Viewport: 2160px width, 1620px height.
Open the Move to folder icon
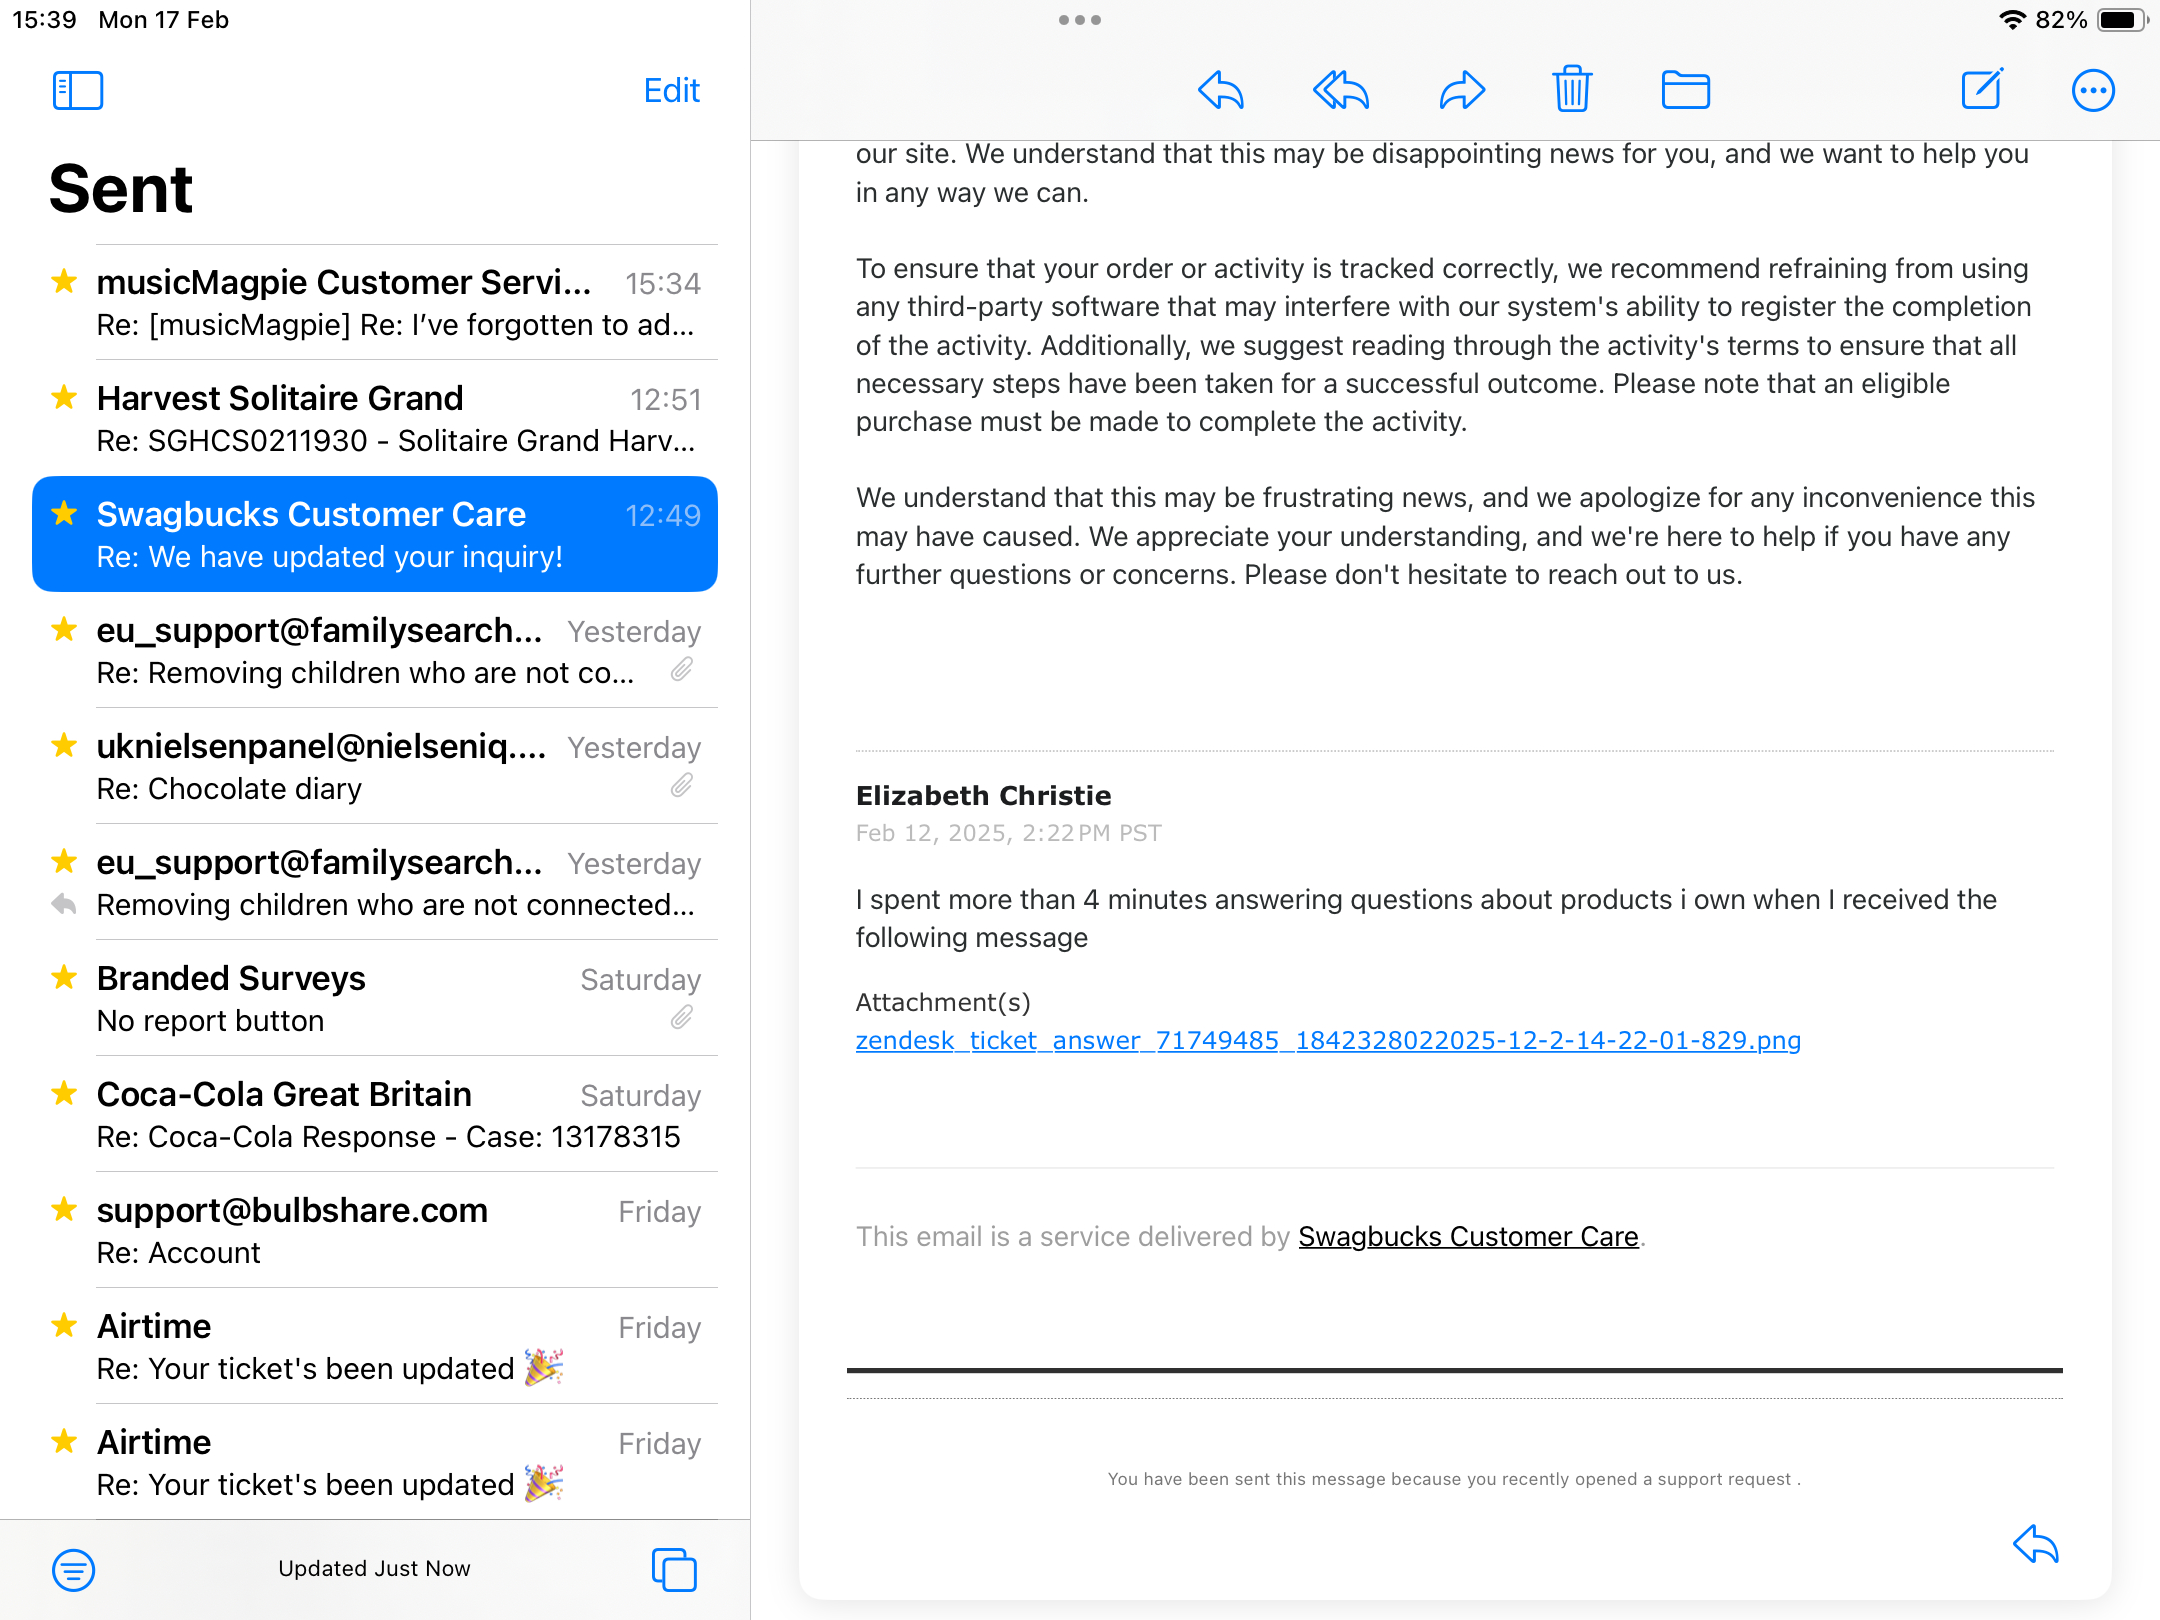(x=1685, y=91)
